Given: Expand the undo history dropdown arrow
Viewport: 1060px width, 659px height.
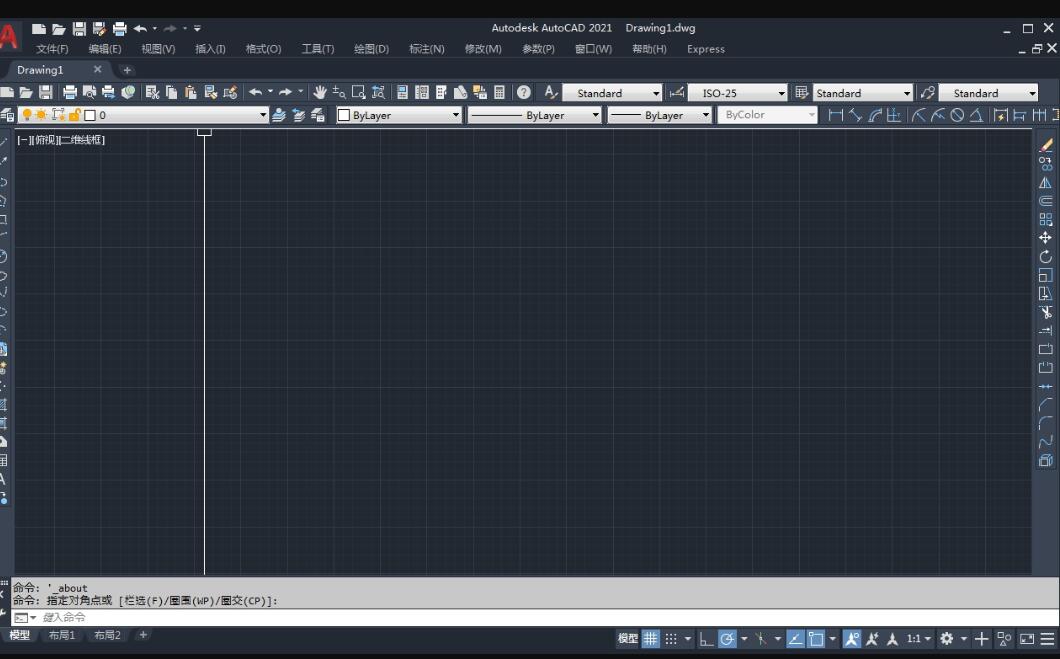Looking at the screenshot, I should [x=155, y=28].
